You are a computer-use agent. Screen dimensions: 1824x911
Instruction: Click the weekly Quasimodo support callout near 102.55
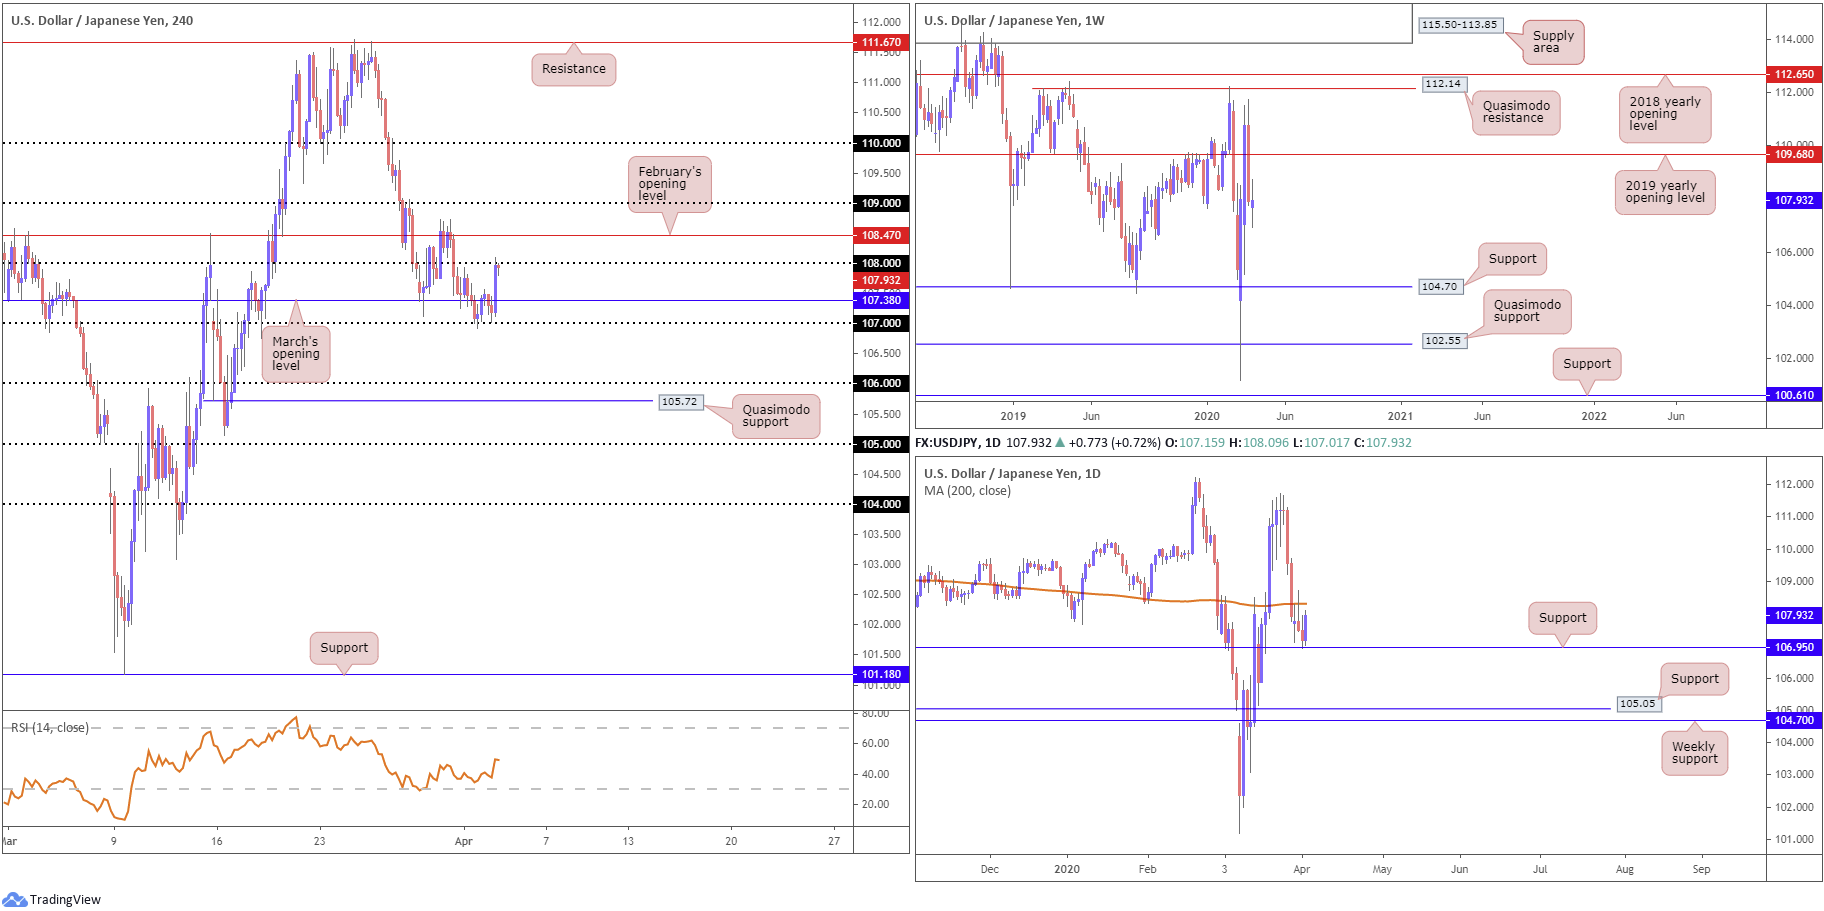pyautogui.click(x=1527, y=311)
